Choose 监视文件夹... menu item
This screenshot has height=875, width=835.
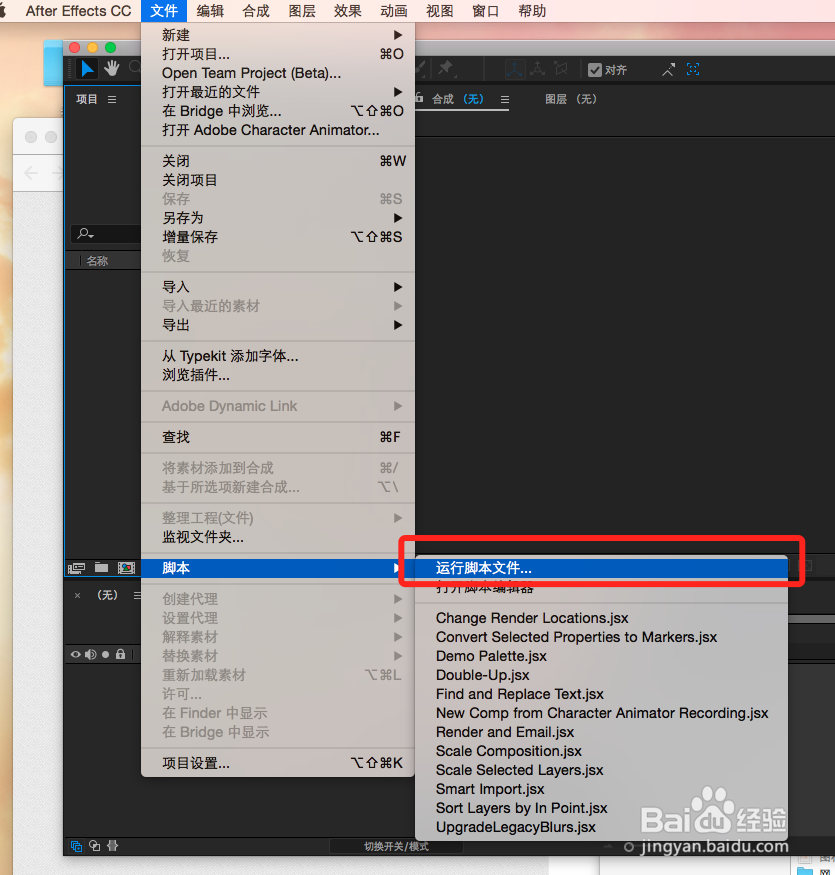click(x=278, y=537)
